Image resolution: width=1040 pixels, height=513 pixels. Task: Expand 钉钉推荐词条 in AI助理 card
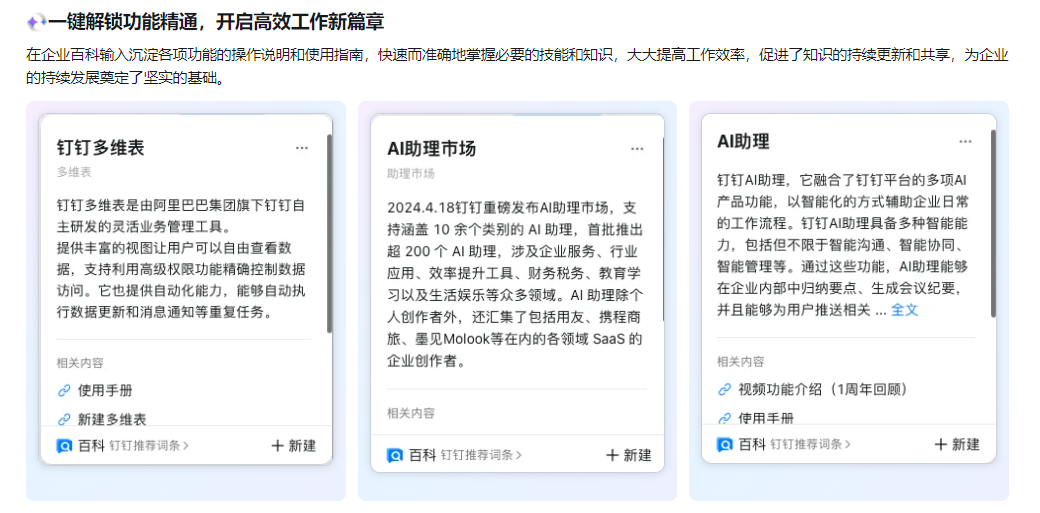coord(810,445)
